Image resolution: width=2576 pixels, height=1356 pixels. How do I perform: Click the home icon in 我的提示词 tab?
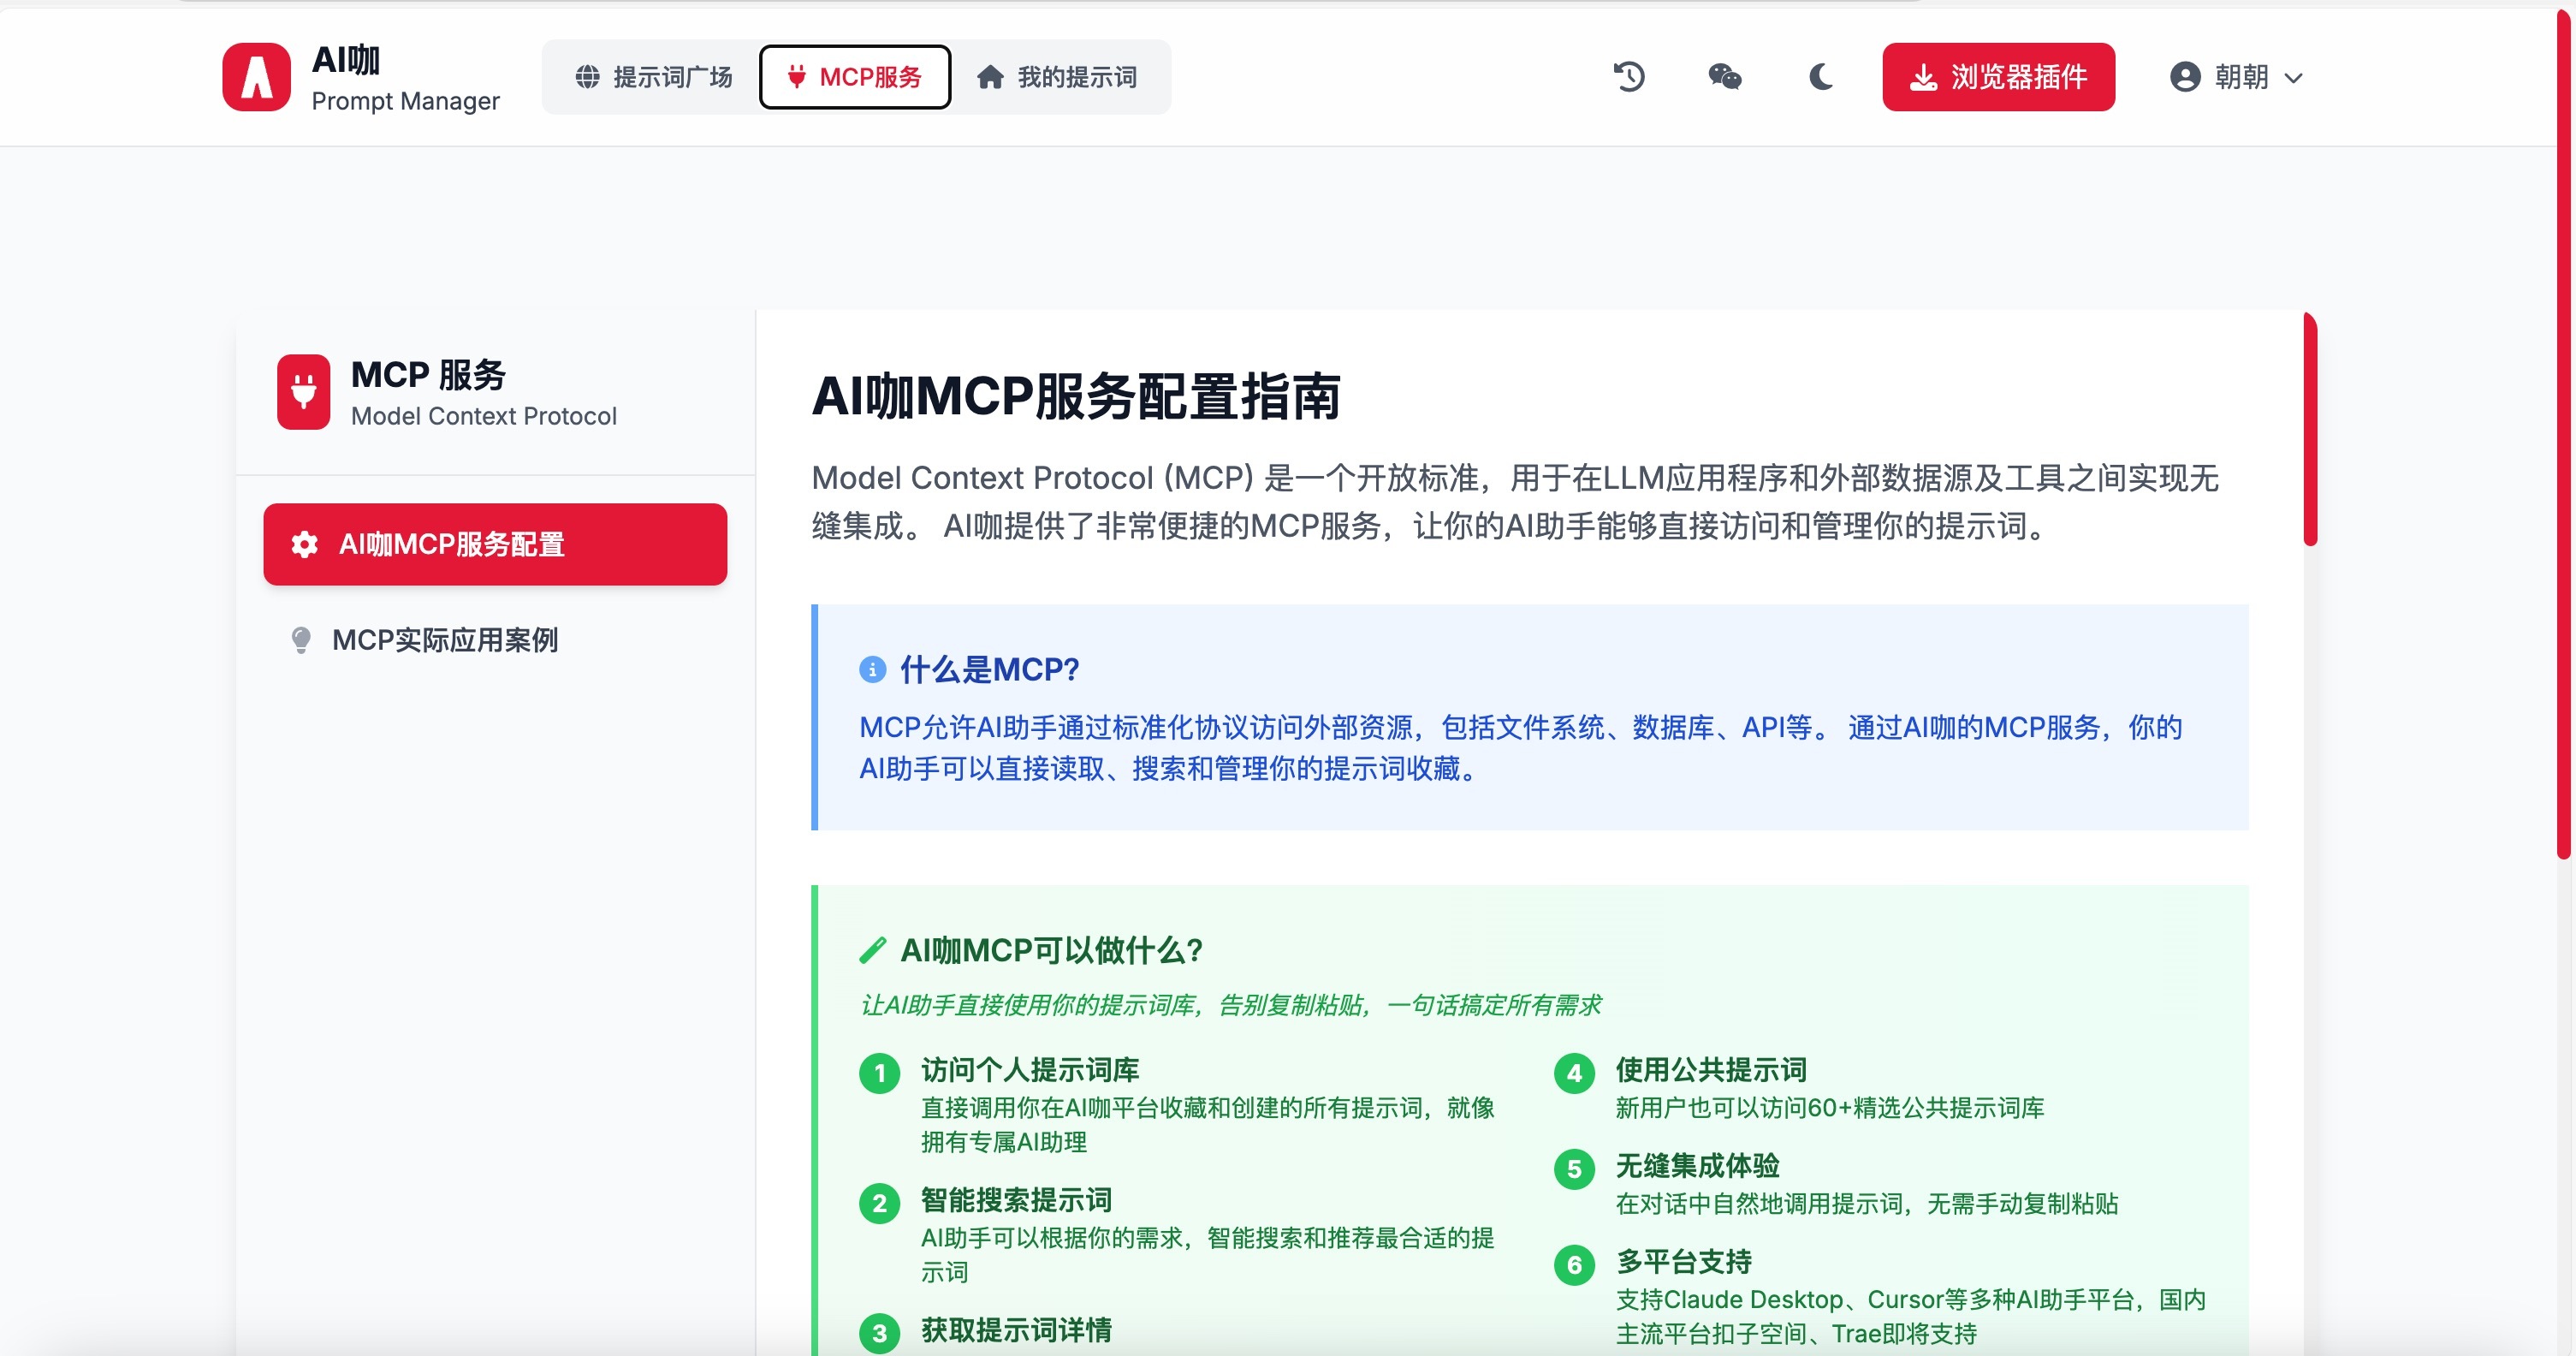click(x=990, y=77)
